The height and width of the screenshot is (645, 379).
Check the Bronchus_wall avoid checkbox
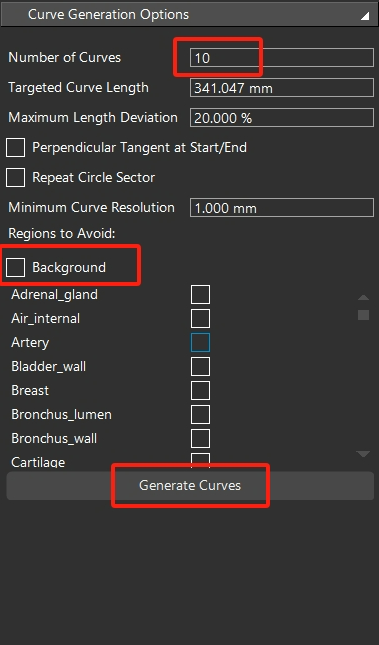pos(200,439)
